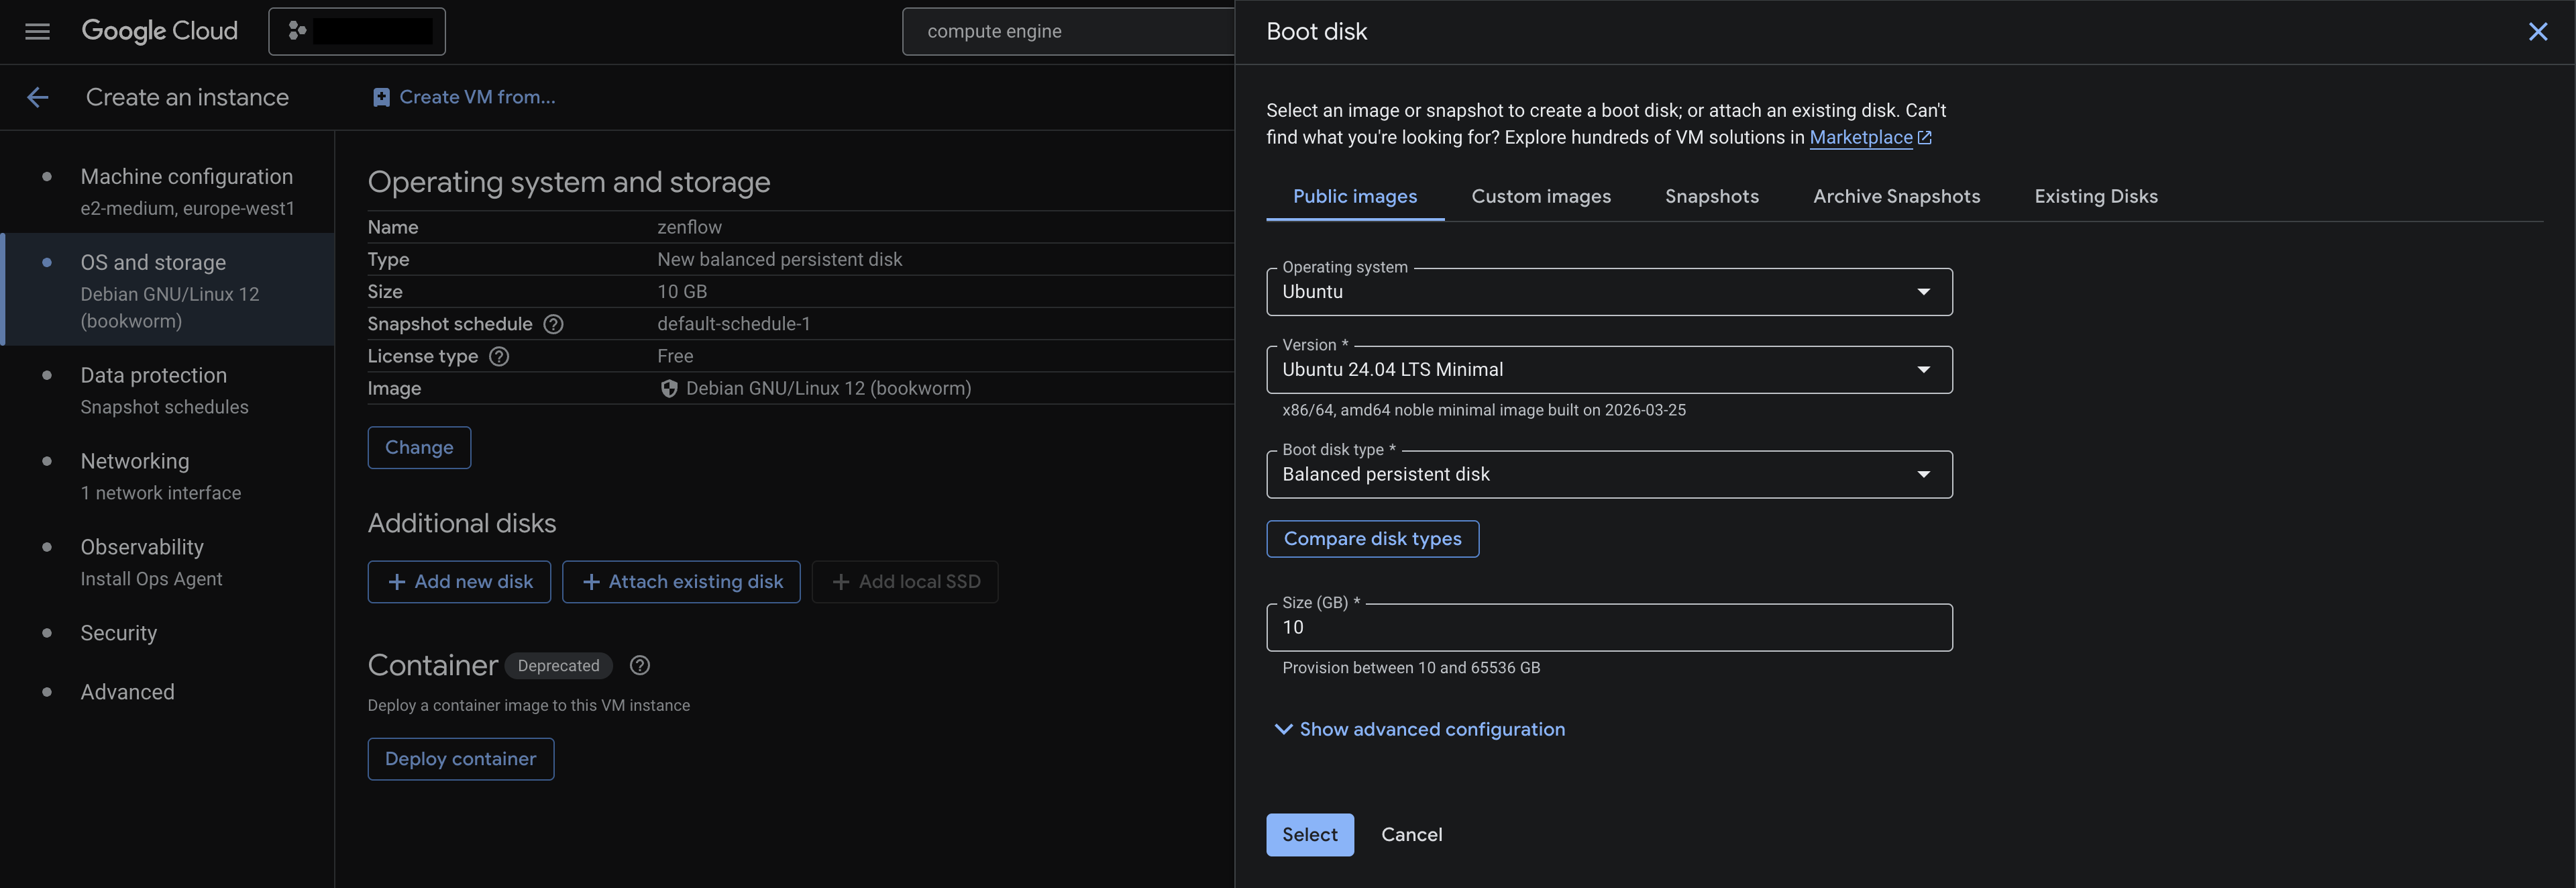Close the Boot disk panel

(x=2538, y=31)
